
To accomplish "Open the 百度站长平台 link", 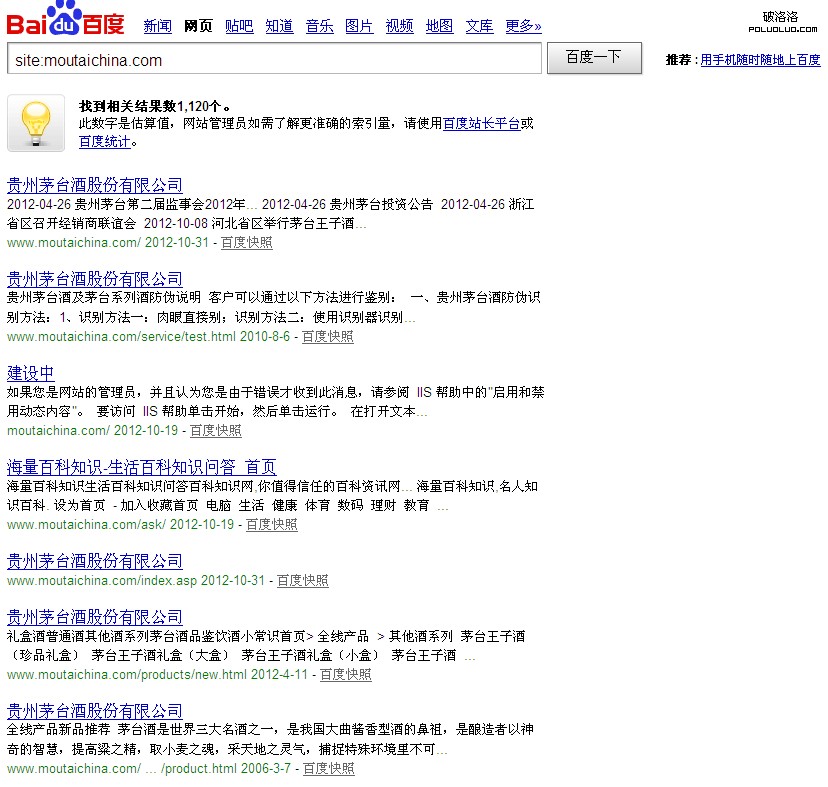I will pos(481,124).
